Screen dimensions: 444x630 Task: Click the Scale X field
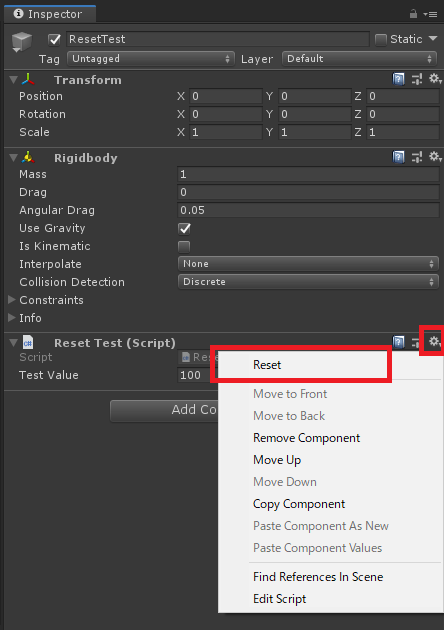click(225, 132)
